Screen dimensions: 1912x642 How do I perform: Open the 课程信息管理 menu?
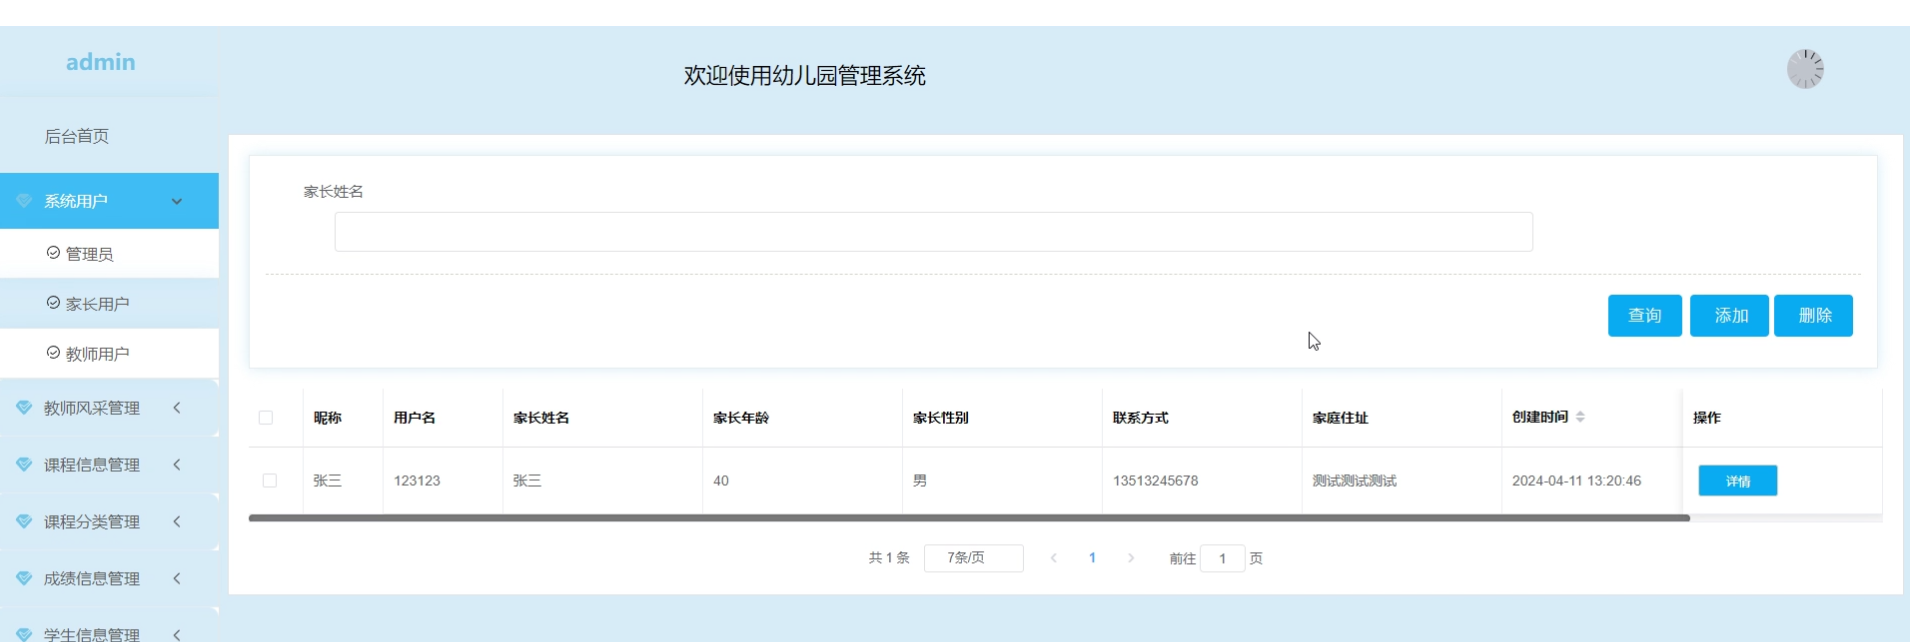[x=109, y=465]
